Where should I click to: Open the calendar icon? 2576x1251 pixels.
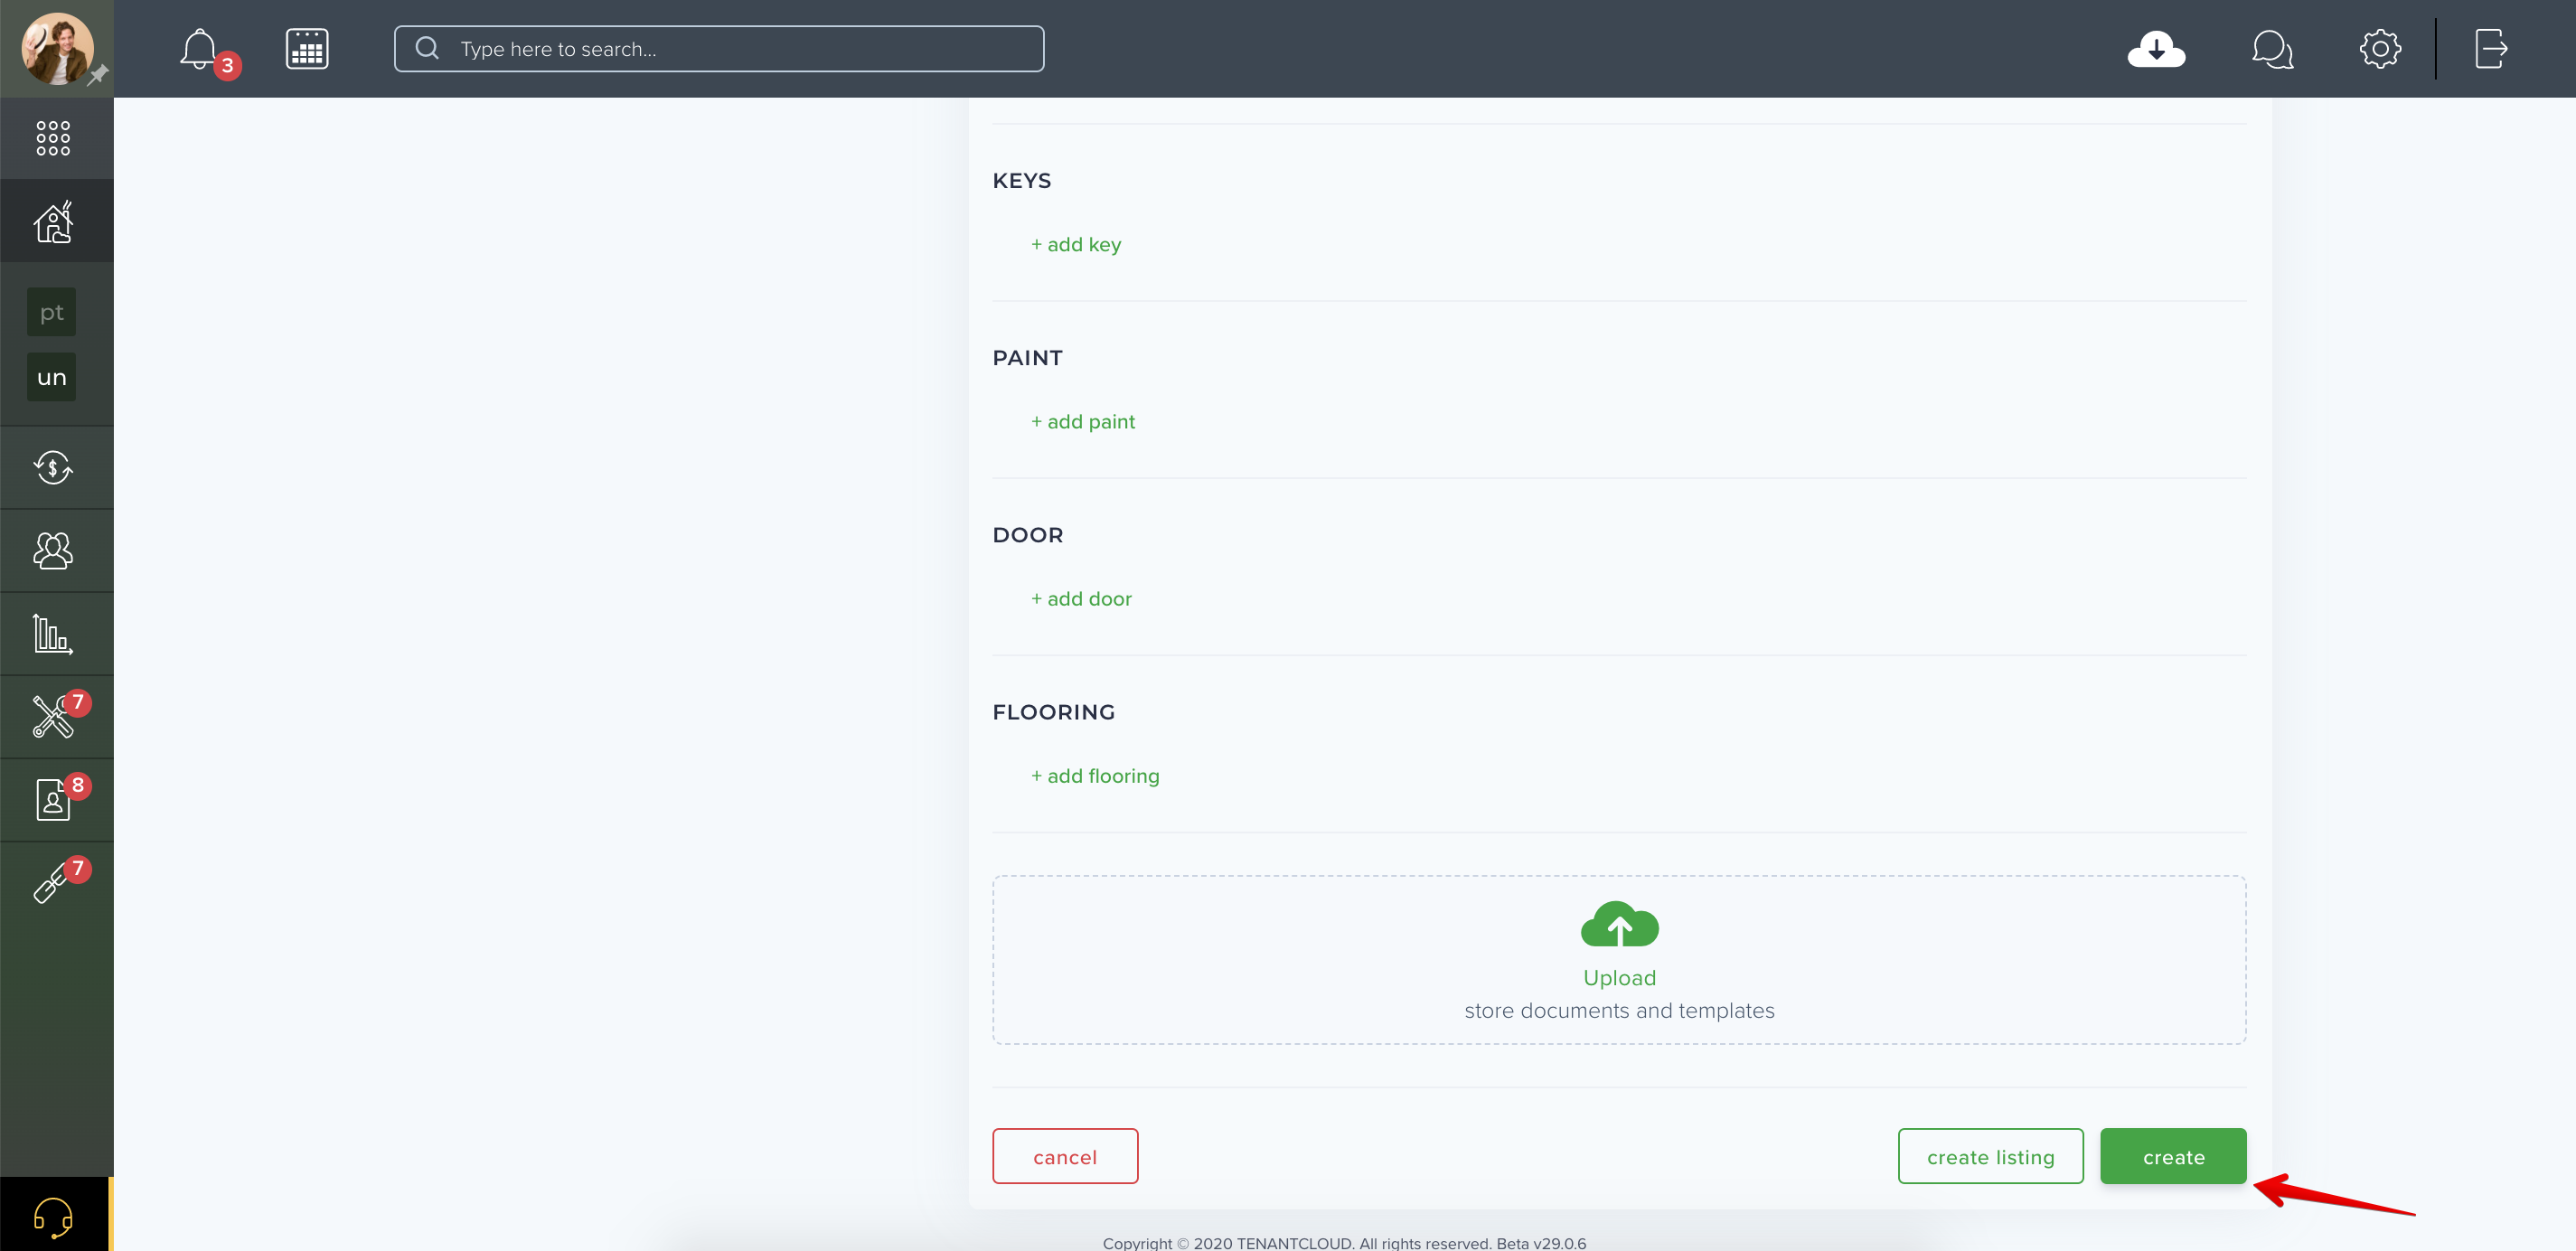pyautogui.click(x=307, y=49)
